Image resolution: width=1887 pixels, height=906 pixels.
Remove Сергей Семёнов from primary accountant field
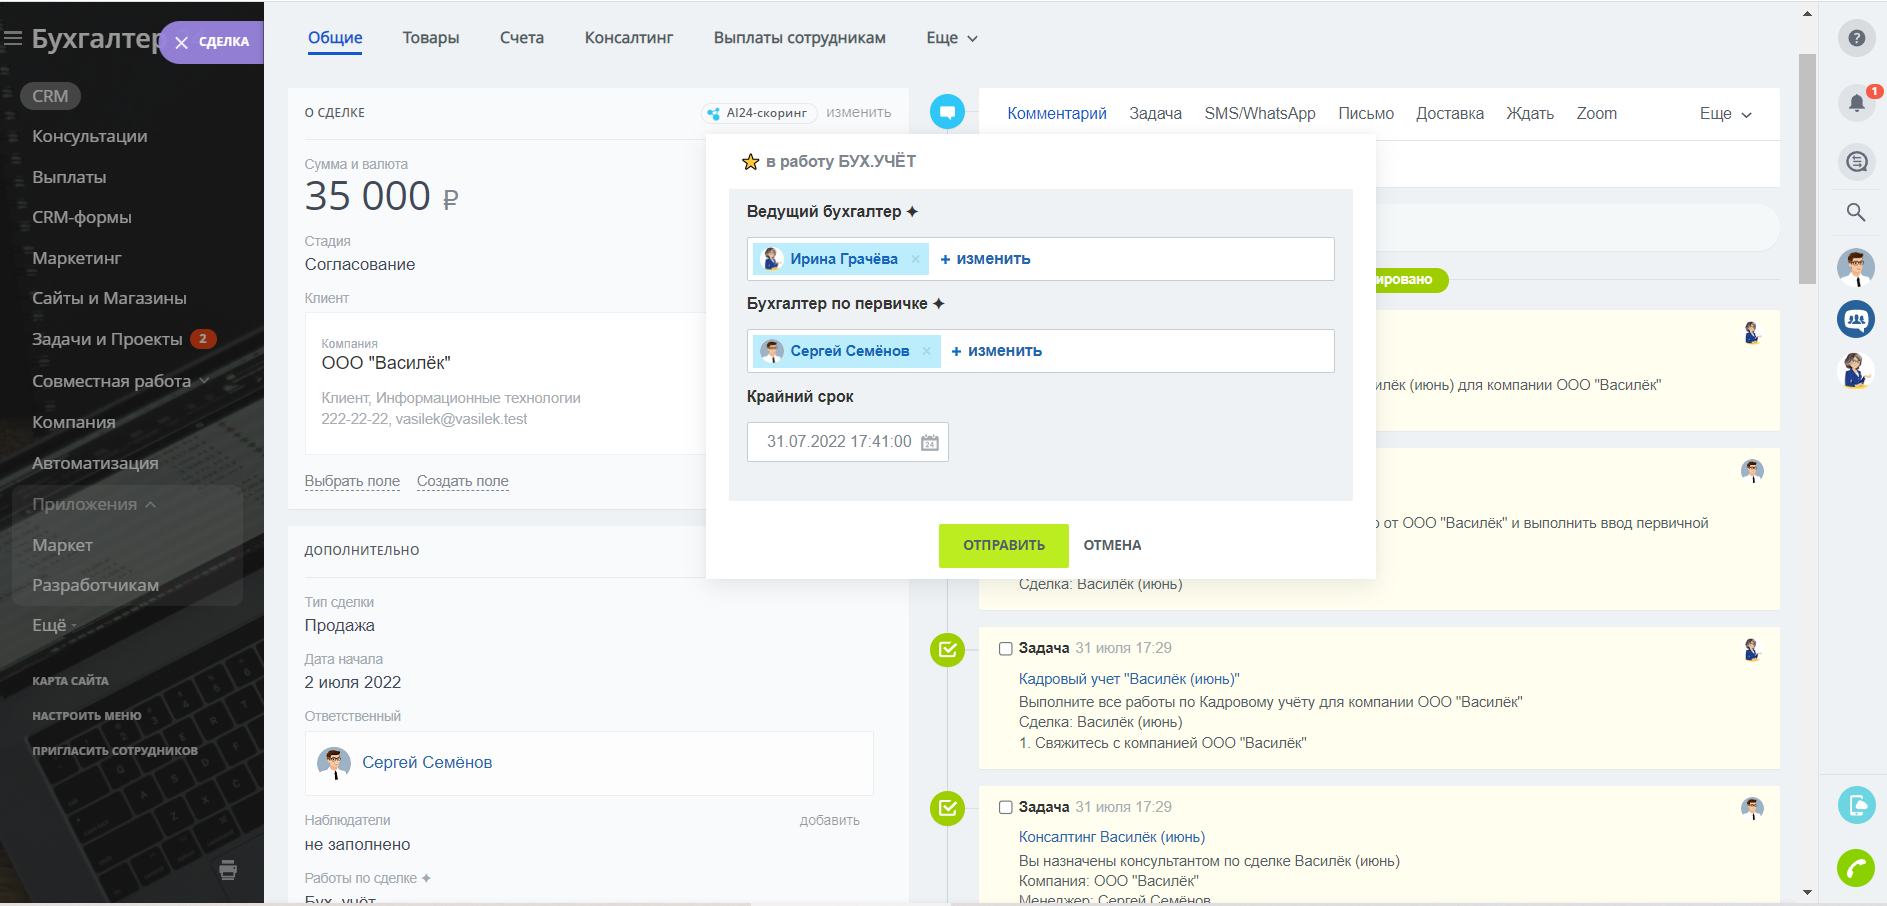point(927,351)
